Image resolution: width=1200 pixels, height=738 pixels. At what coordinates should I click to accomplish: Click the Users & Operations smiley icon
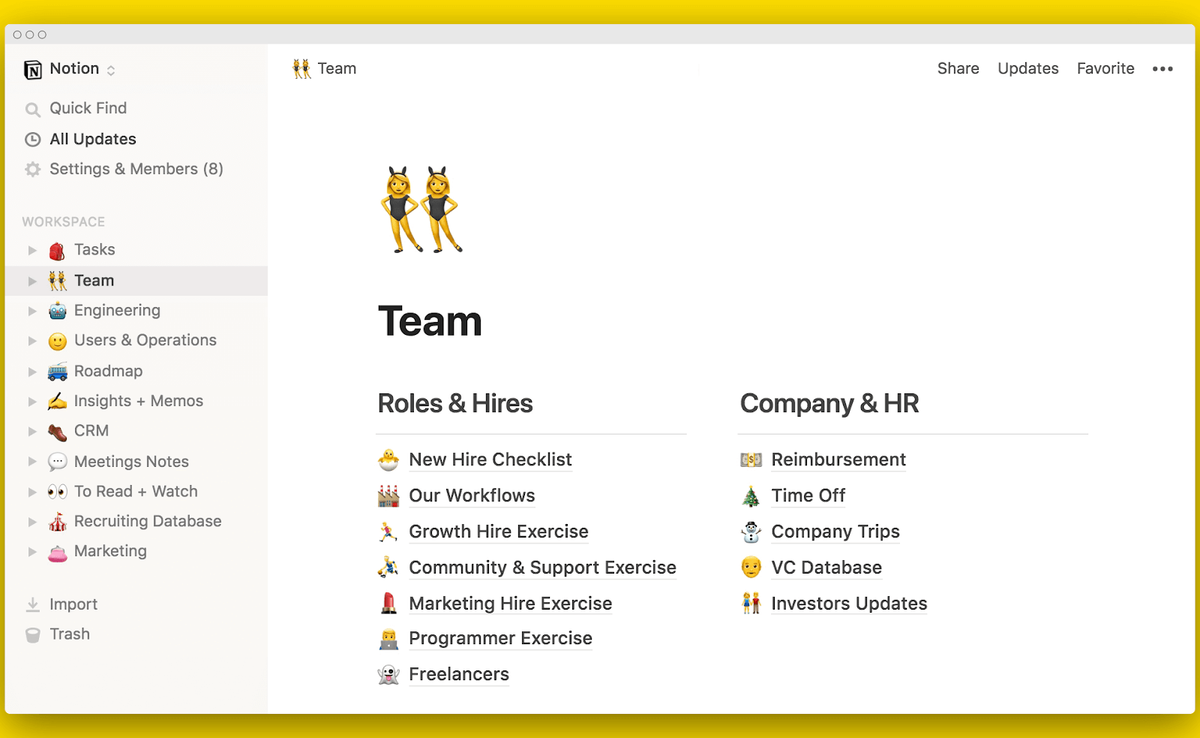pyautogui.click(x=57, y=341)
